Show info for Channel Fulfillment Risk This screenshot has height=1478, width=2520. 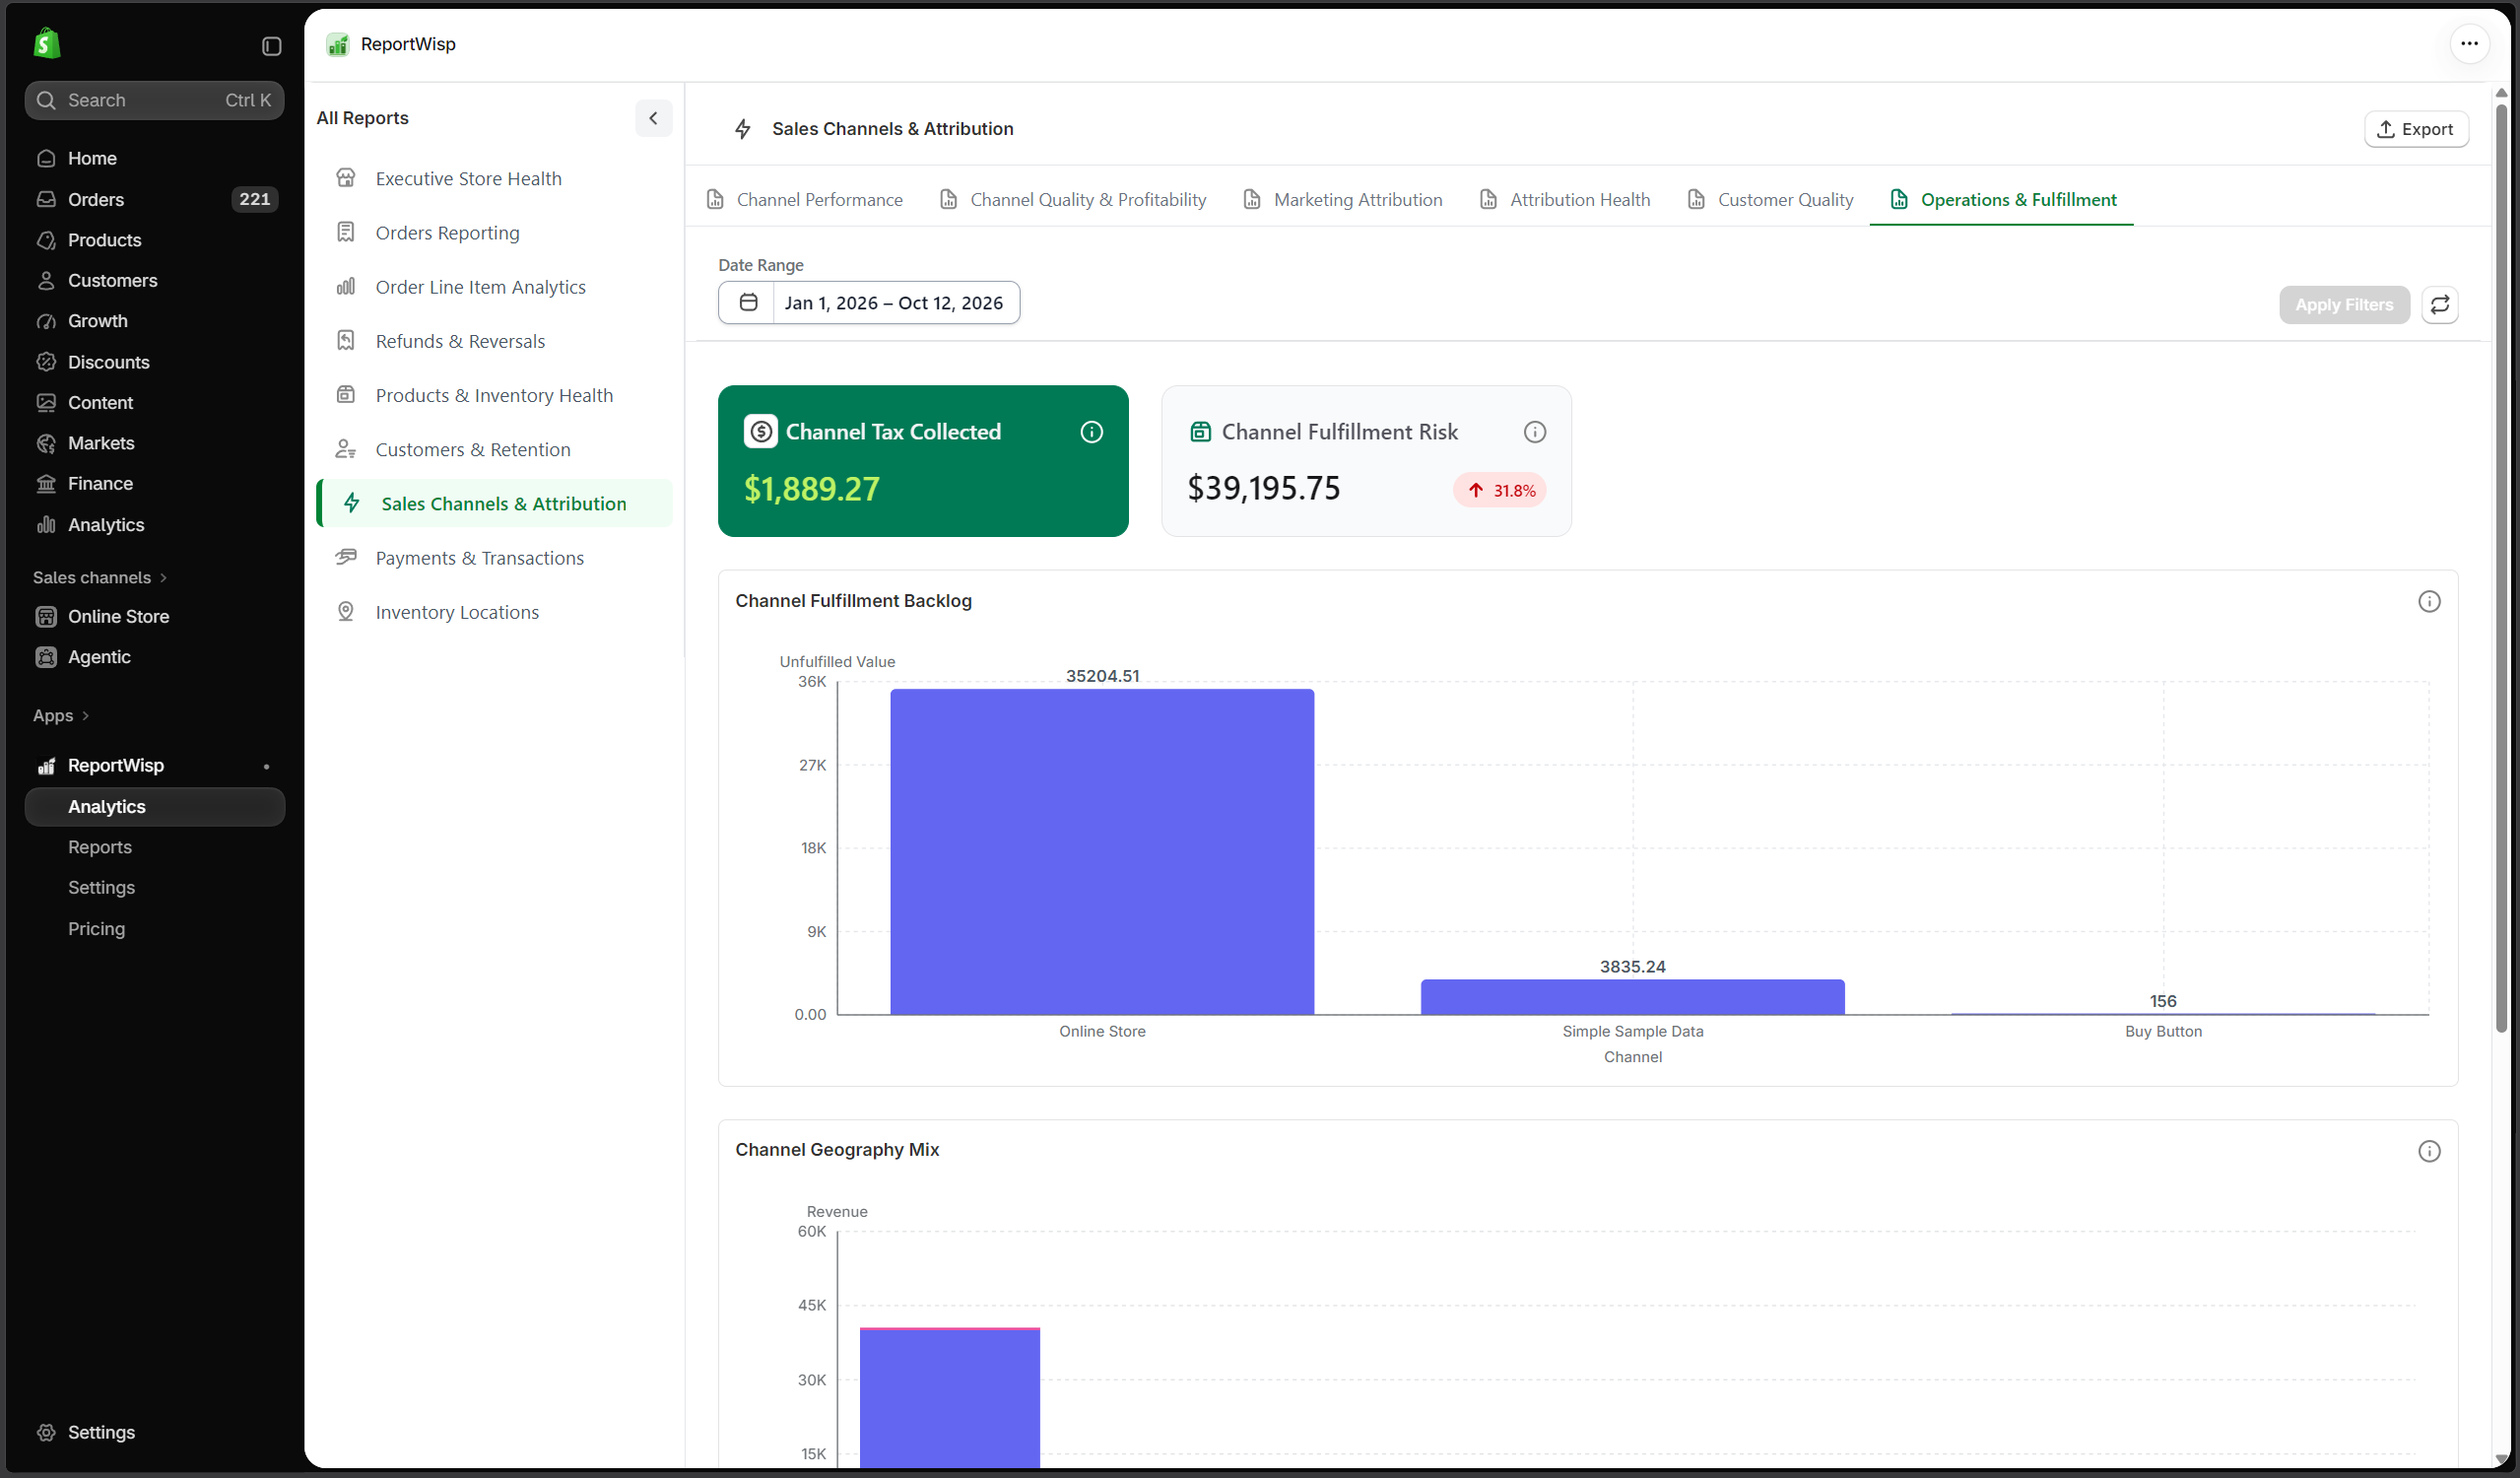pyautogui.click(x=1534, y=432)
